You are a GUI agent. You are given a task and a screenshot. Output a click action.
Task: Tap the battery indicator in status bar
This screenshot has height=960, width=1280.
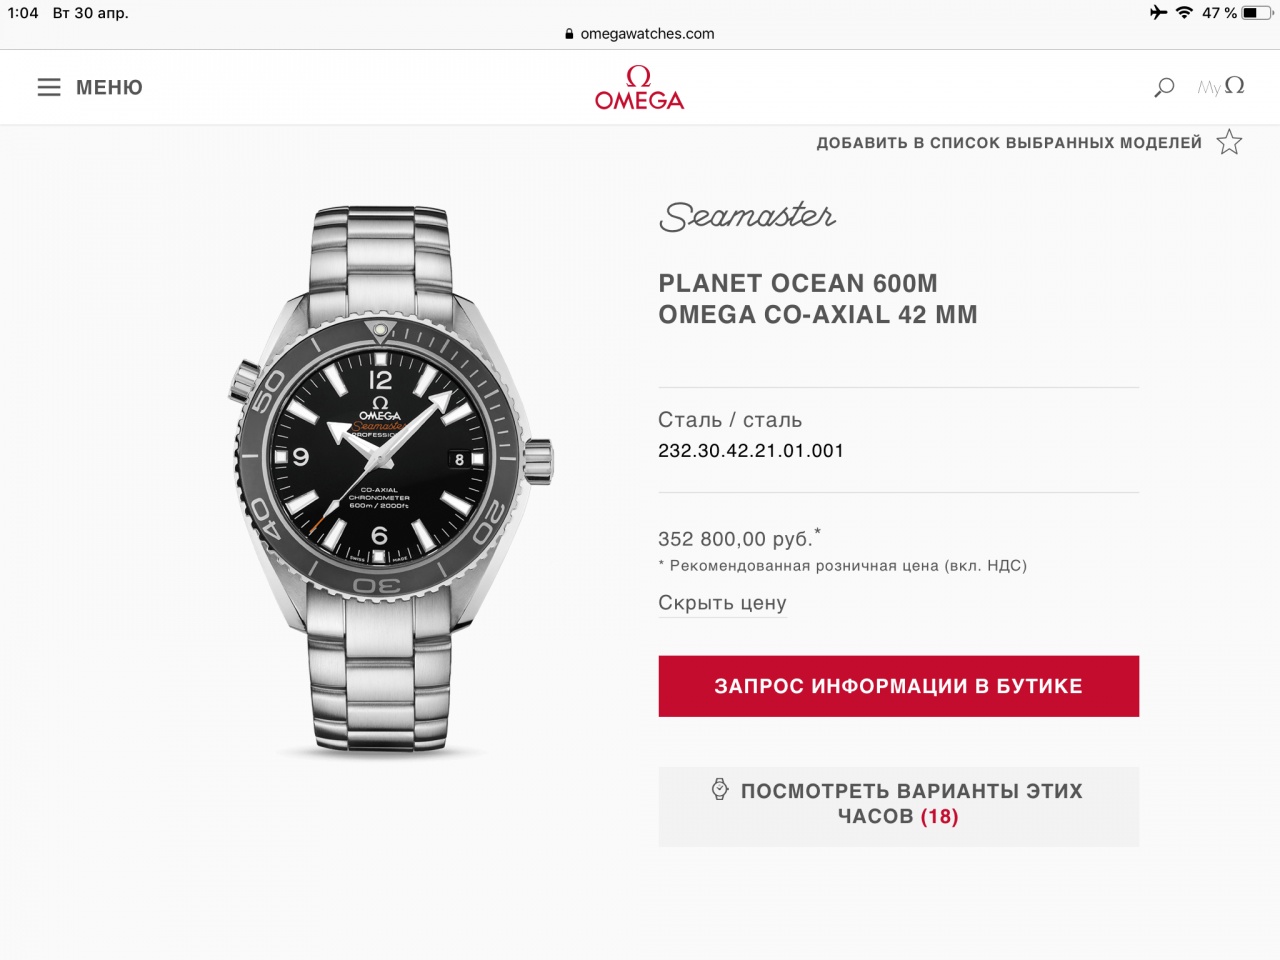pyautogui.click(x=1257, y=13)
